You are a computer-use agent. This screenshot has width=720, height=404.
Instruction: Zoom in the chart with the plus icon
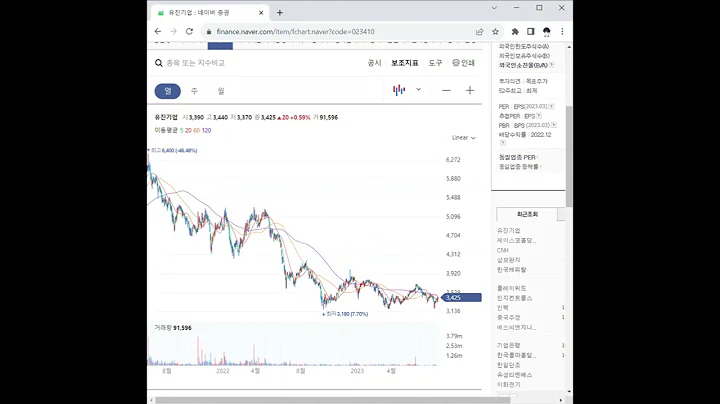[470, 90]
